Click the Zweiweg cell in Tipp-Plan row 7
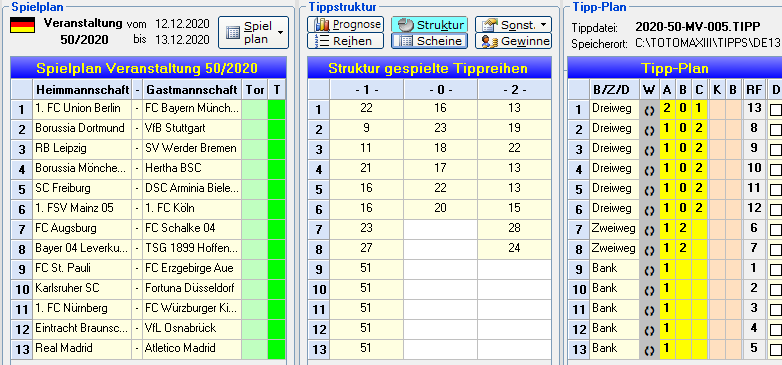Viewport: 782px width, 365px height. click(x=614, y=229)
